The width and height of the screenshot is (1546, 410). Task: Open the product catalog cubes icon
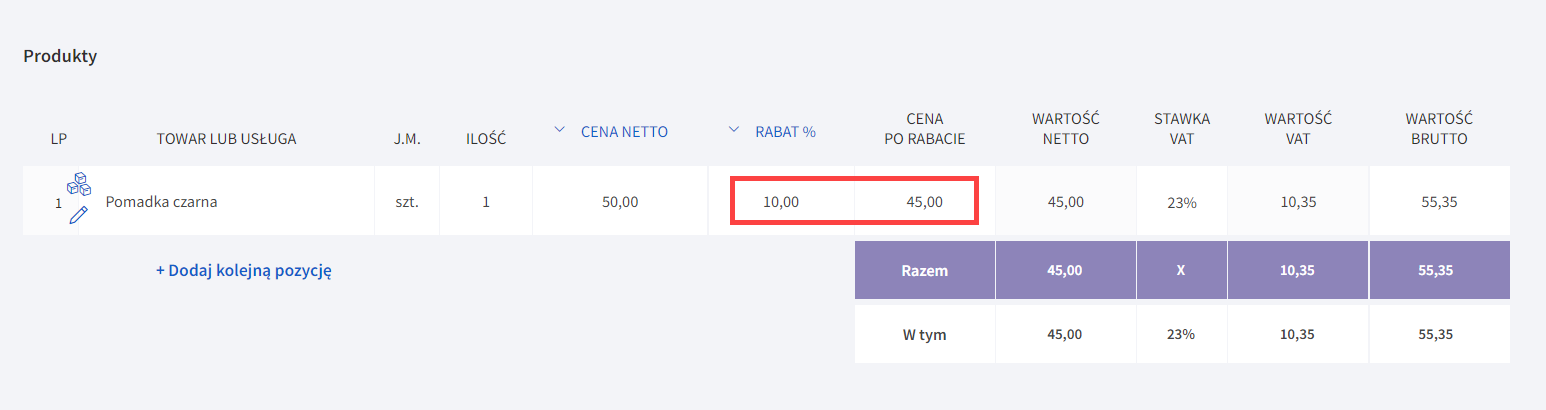79,185
